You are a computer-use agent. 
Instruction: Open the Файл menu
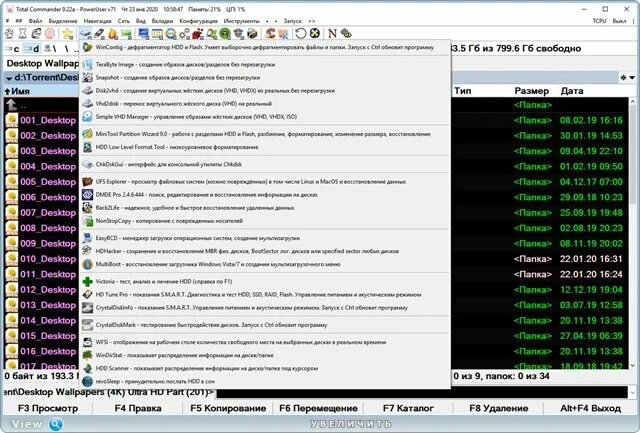click(x=36, y=21)
